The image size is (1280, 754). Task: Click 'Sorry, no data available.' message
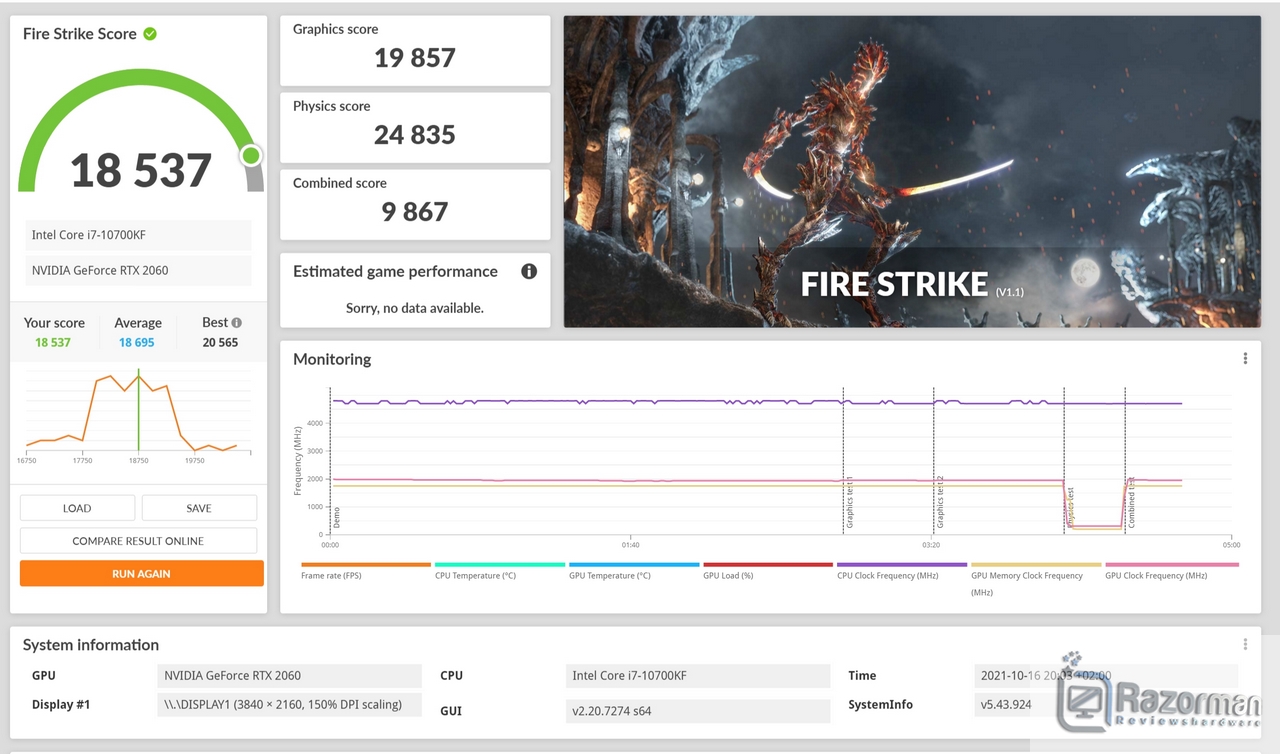tap(415, 308)
